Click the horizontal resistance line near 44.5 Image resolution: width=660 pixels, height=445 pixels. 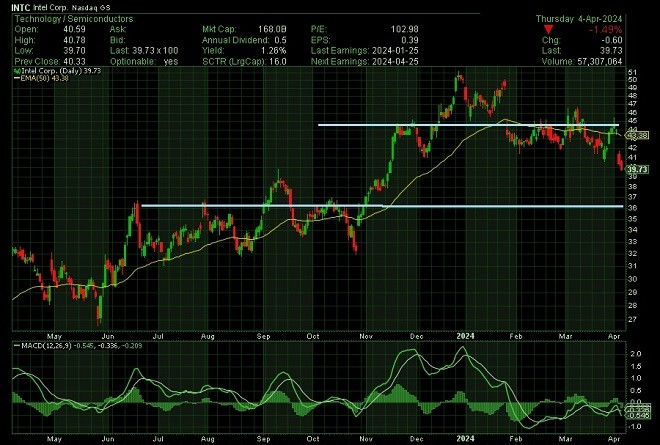[468, 125]
